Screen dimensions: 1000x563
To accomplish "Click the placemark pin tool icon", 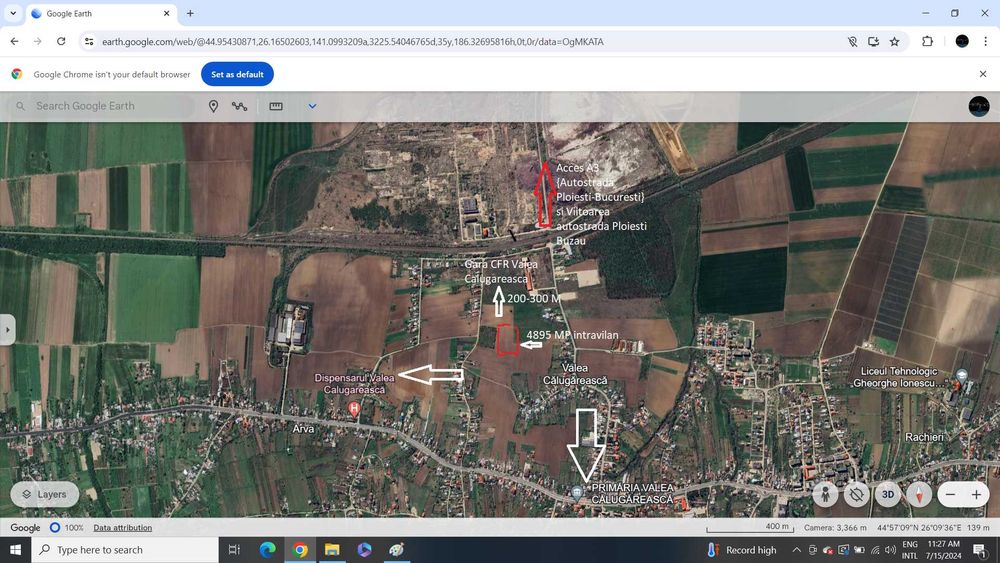I will tap(214, 106).
